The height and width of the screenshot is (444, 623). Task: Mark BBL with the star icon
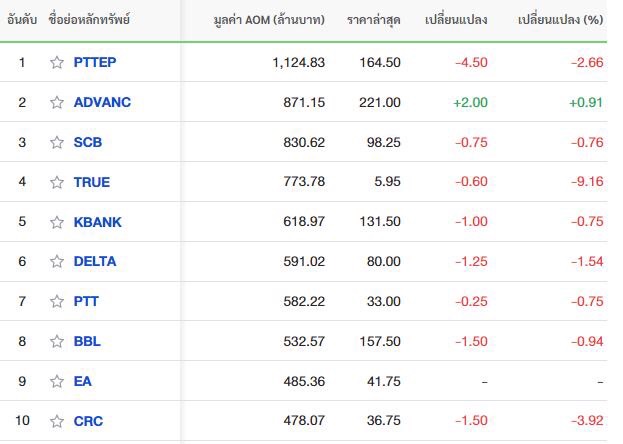(x=57, y=341)
